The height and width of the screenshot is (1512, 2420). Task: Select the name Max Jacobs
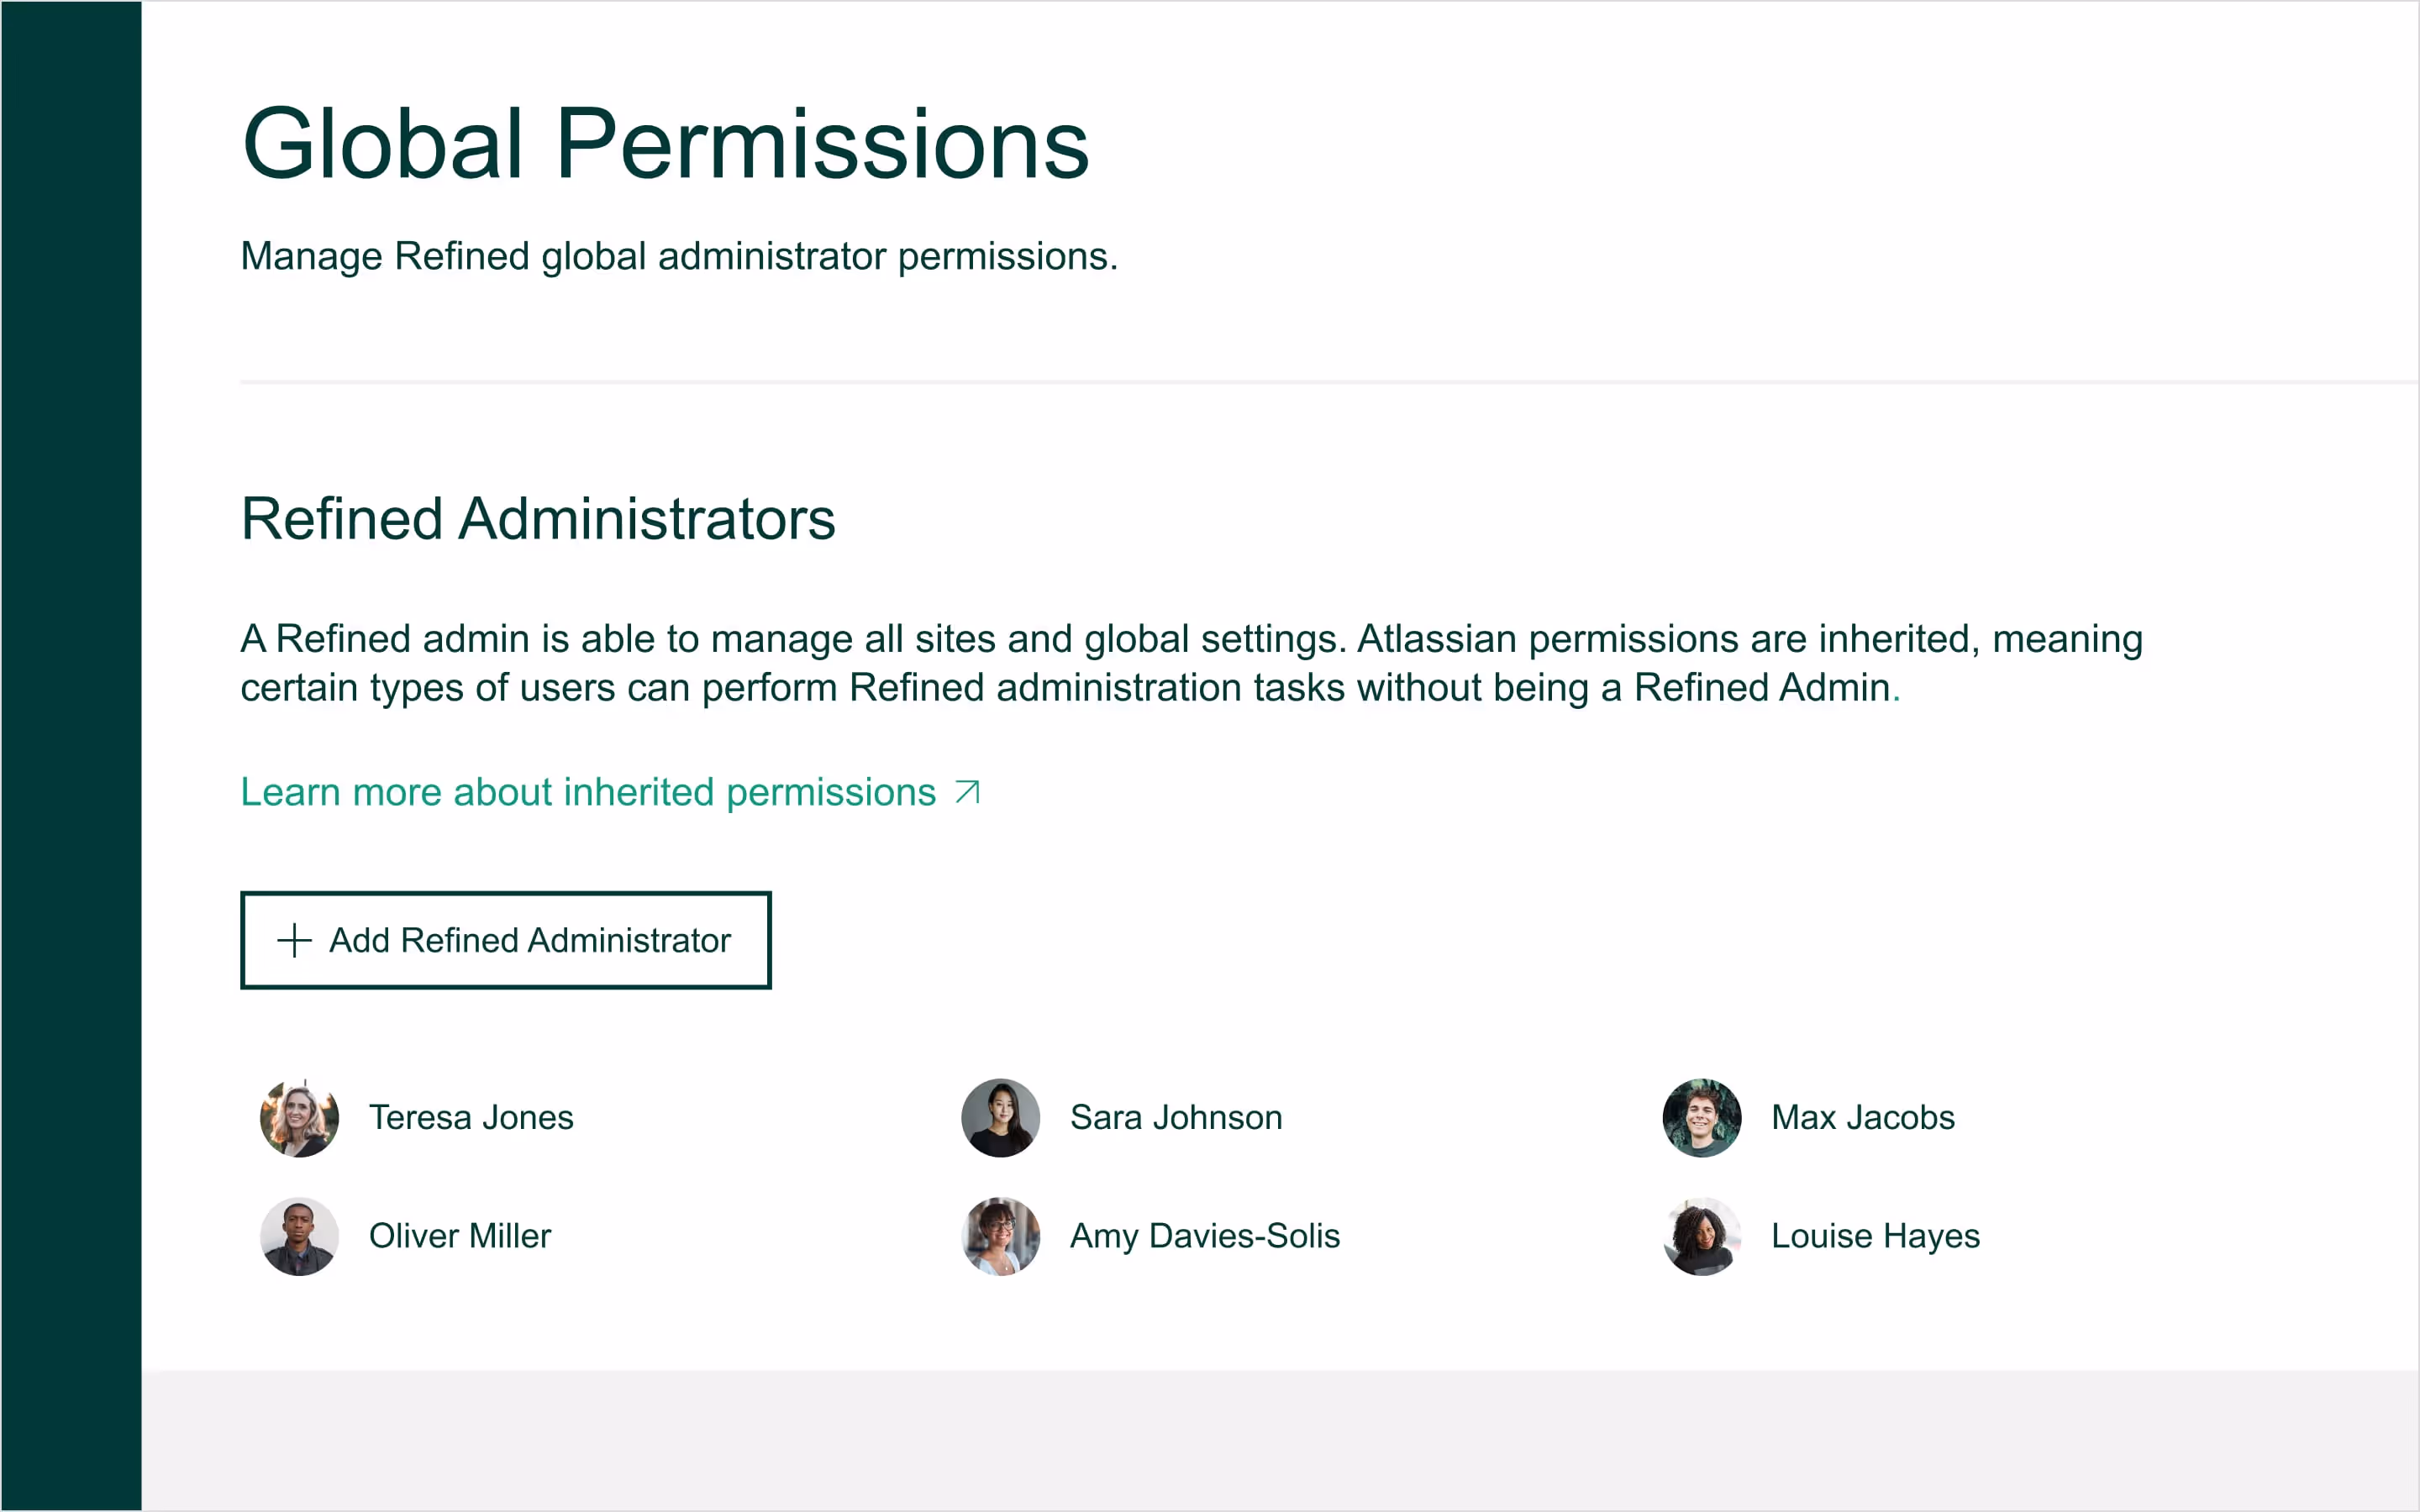[1862, 1117]
